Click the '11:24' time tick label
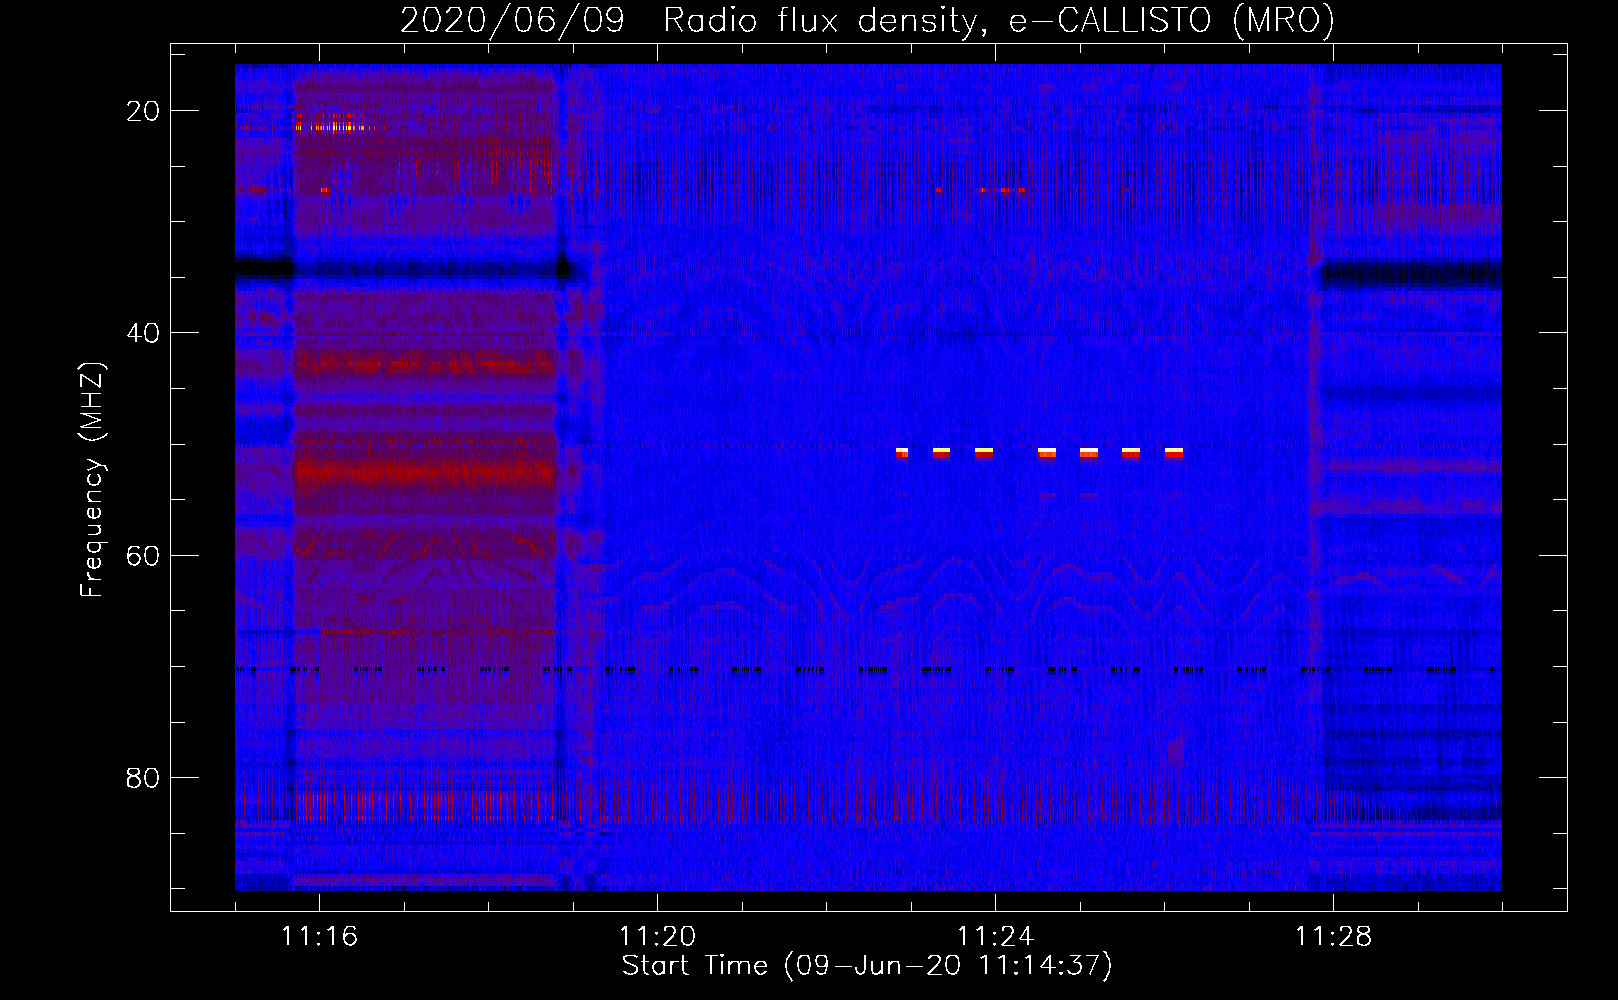Viewport: 1618px width, 1000px height. click(x=995, y=937)
